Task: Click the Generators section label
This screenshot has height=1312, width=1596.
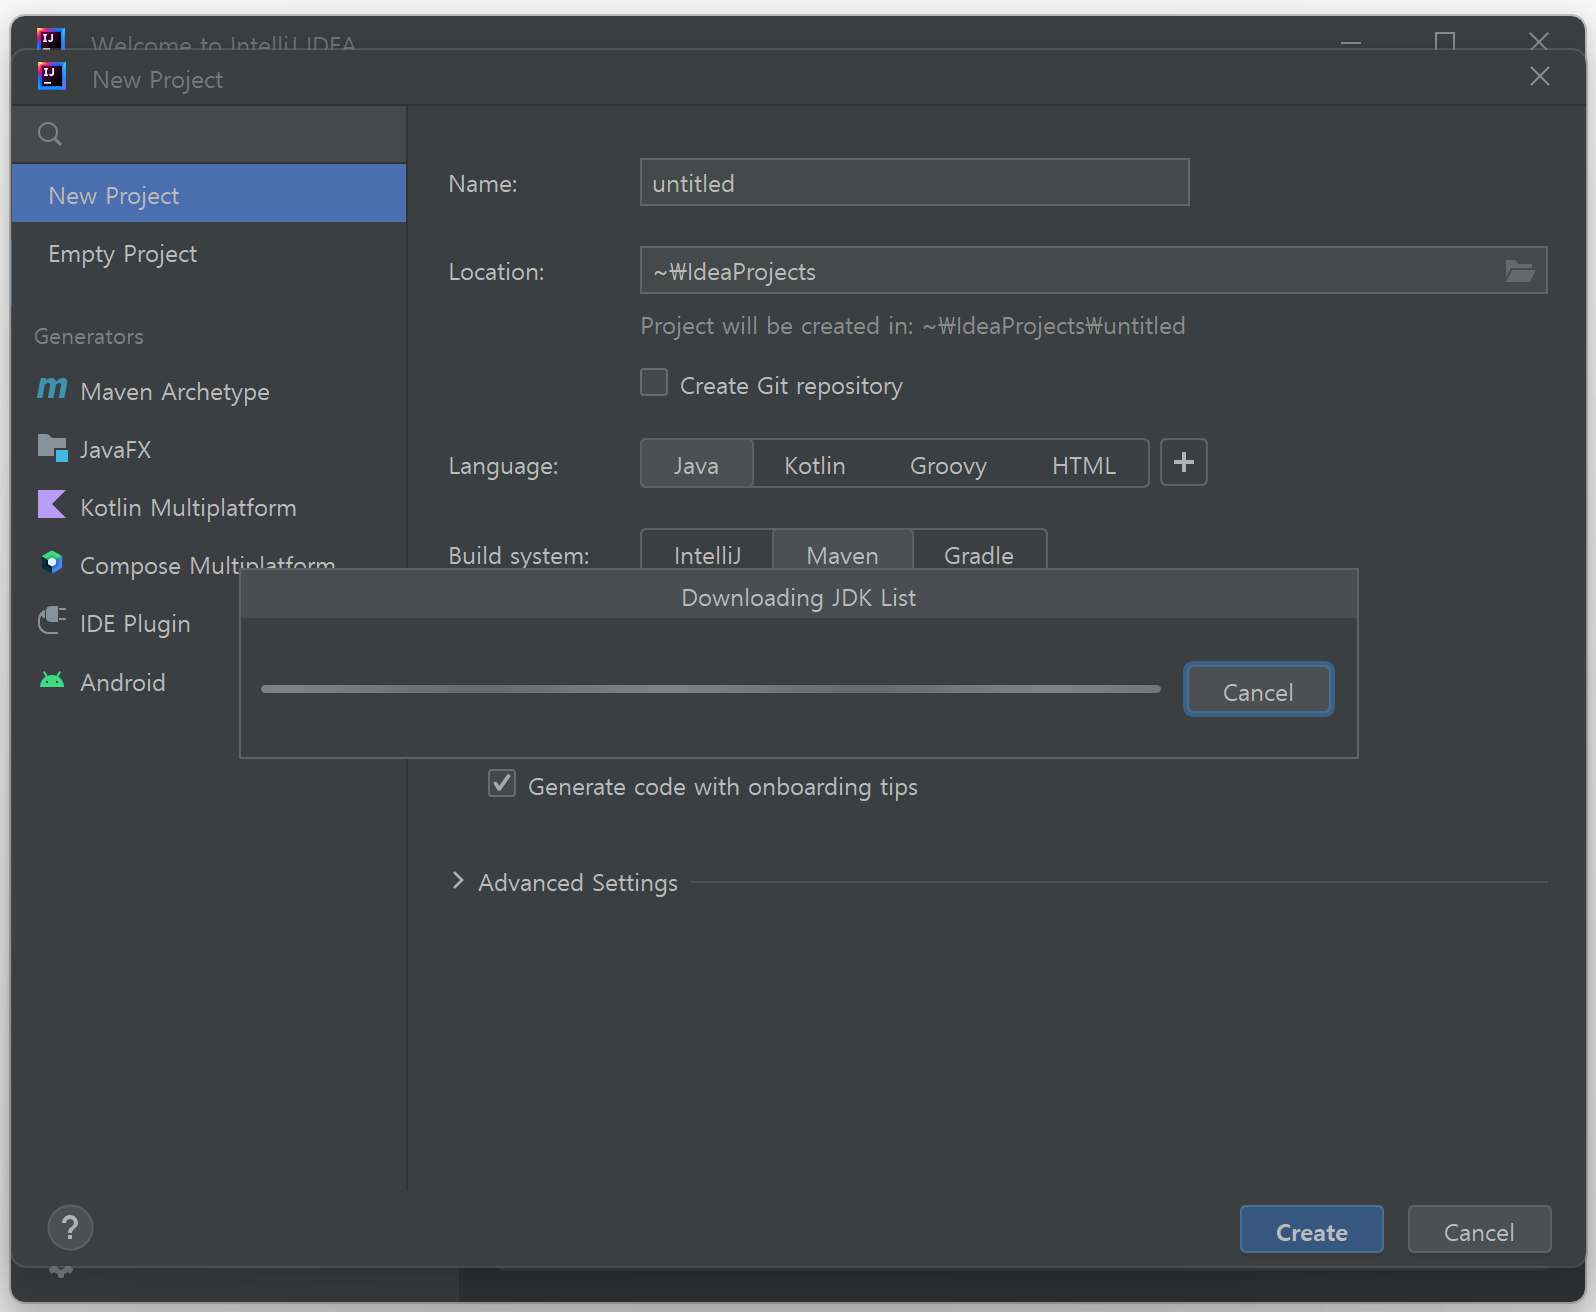Action: click(x=89, y=336)
